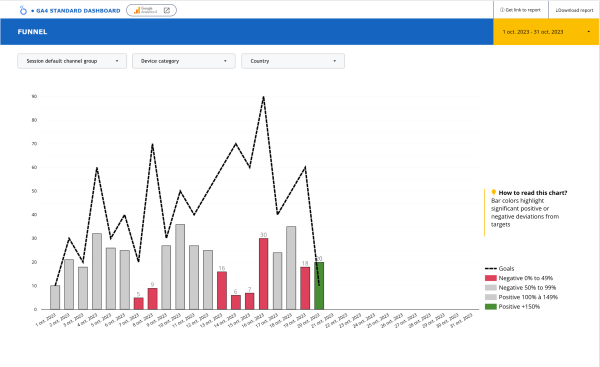Viewport: 600px width, 367px height.
Task: Click the lightbulb icon beside How to read this chart
Action: [x=494, y=192]
